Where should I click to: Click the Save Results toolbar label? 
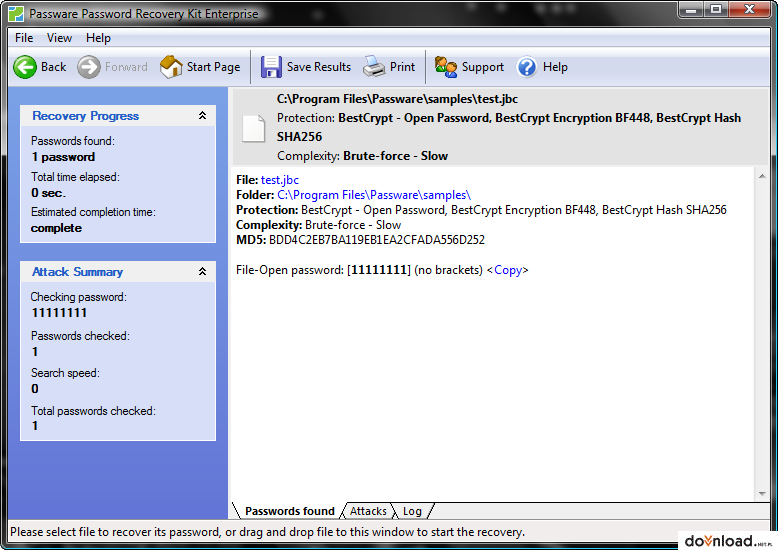(x=319, y=67)
